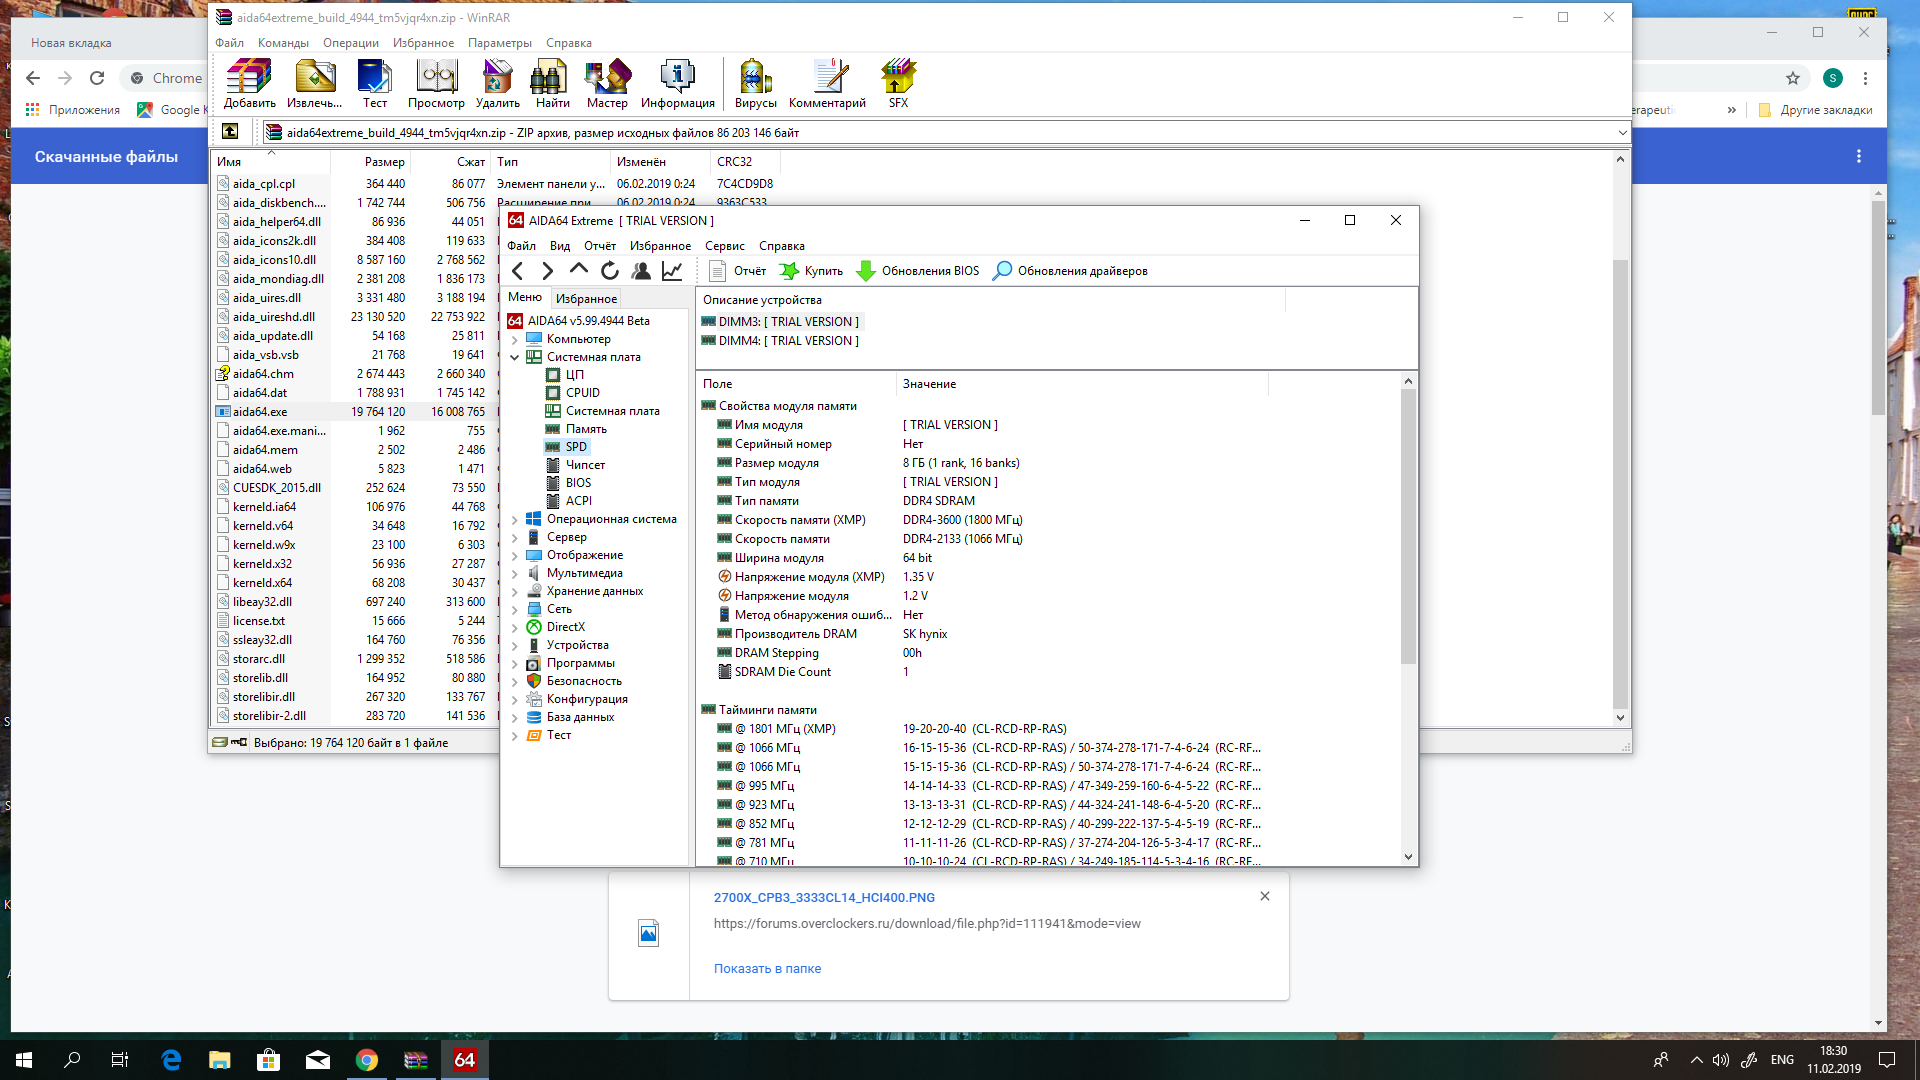Click the AIDA64 back navigation arrow

[x=517, y=271]
